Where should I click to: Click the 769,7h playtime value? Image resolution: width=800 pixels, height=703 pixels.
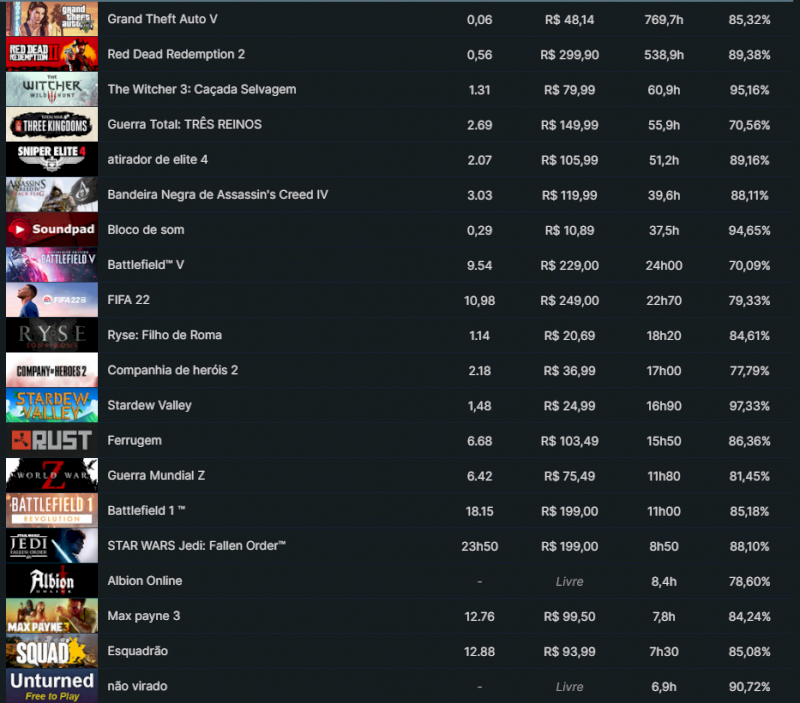pyautogui.click(x=663, y=20)
